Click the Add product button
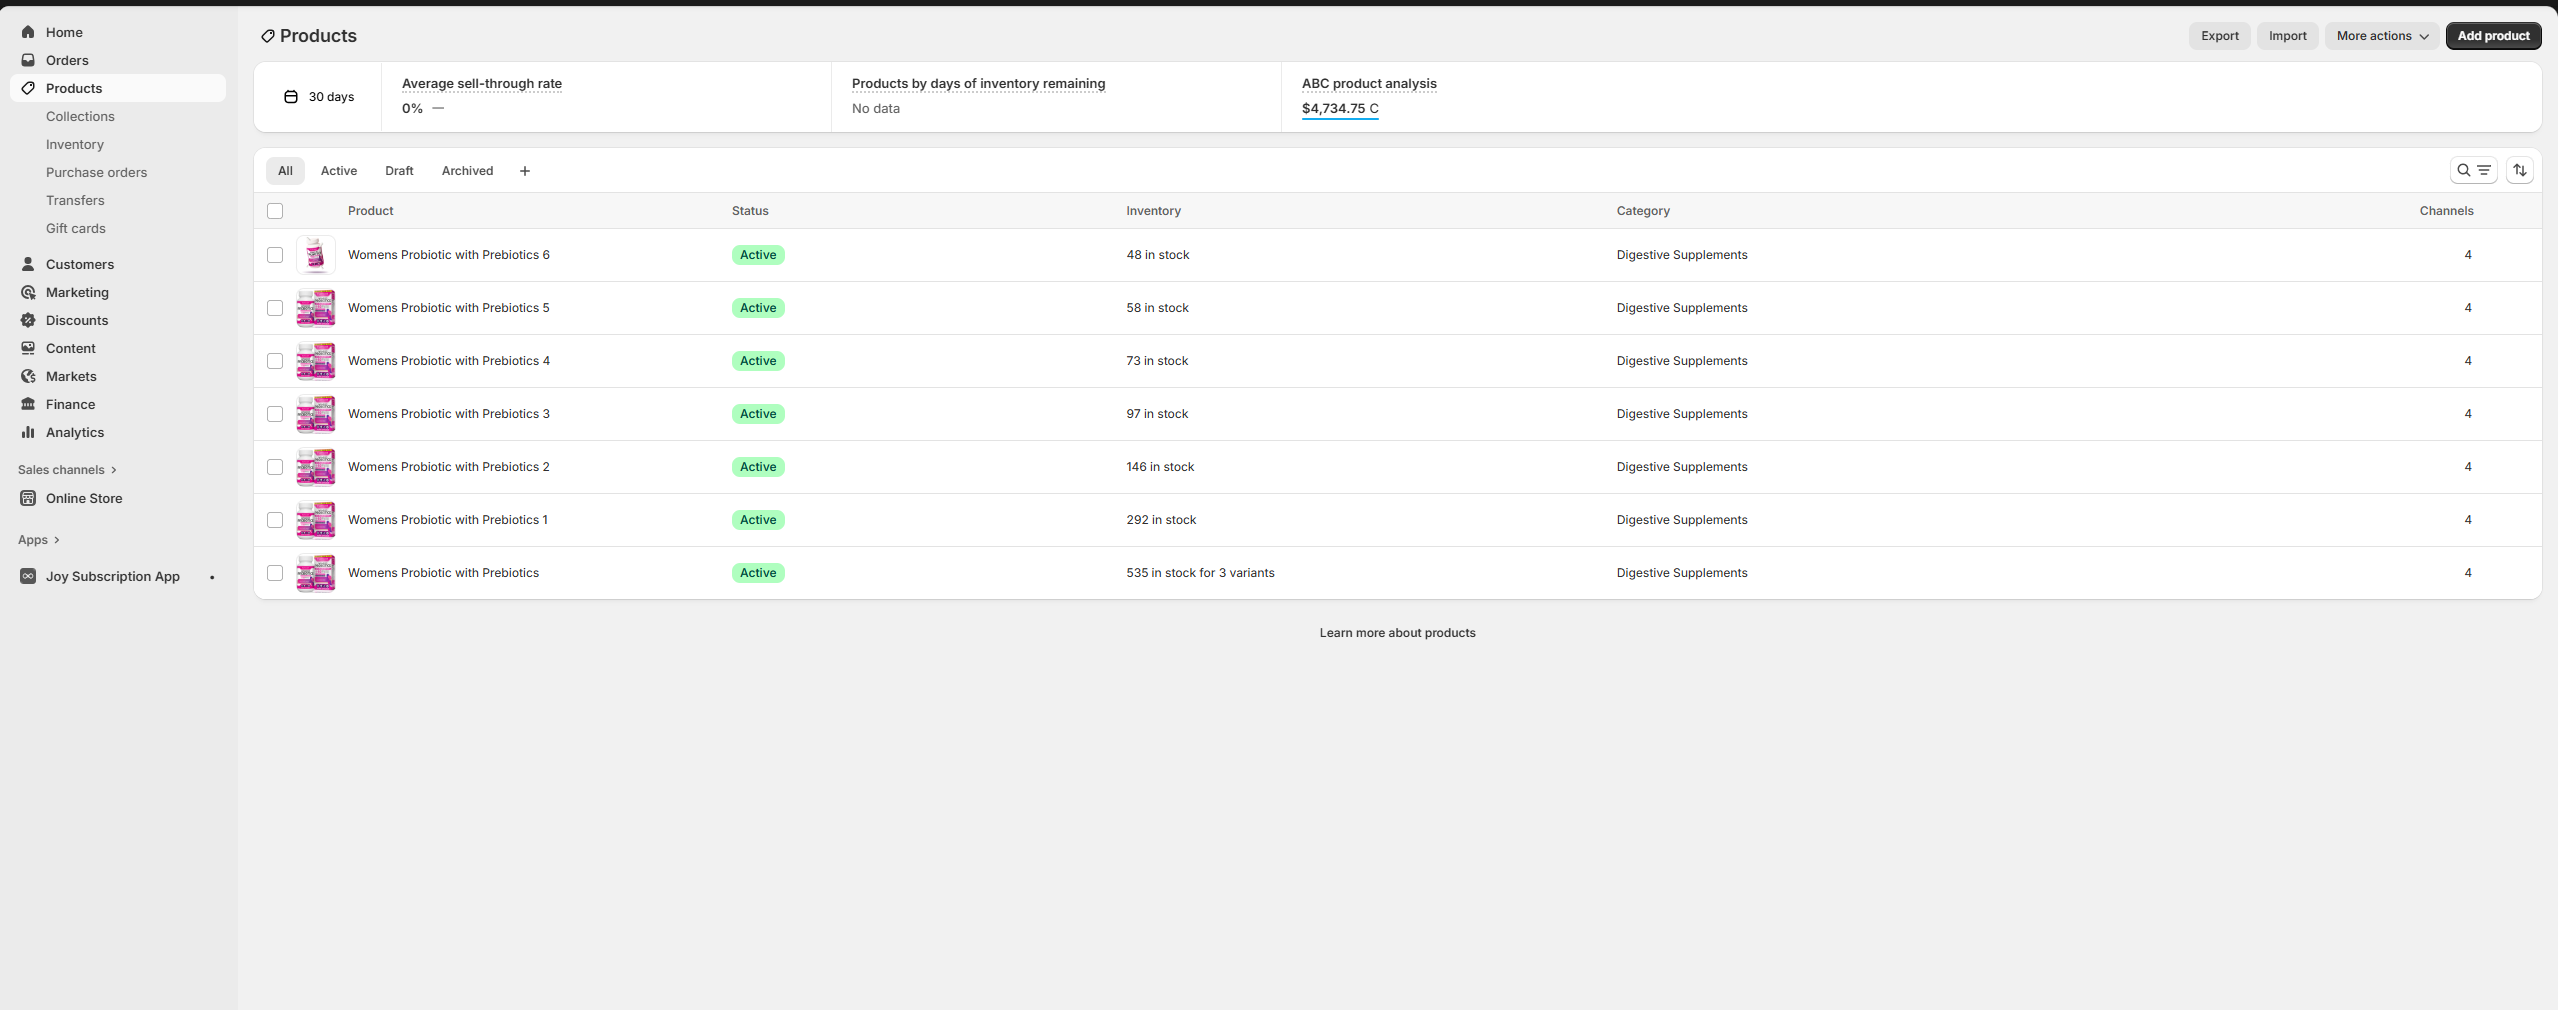This screenshot has height=1010, width=2558. tap(2493, 36)
